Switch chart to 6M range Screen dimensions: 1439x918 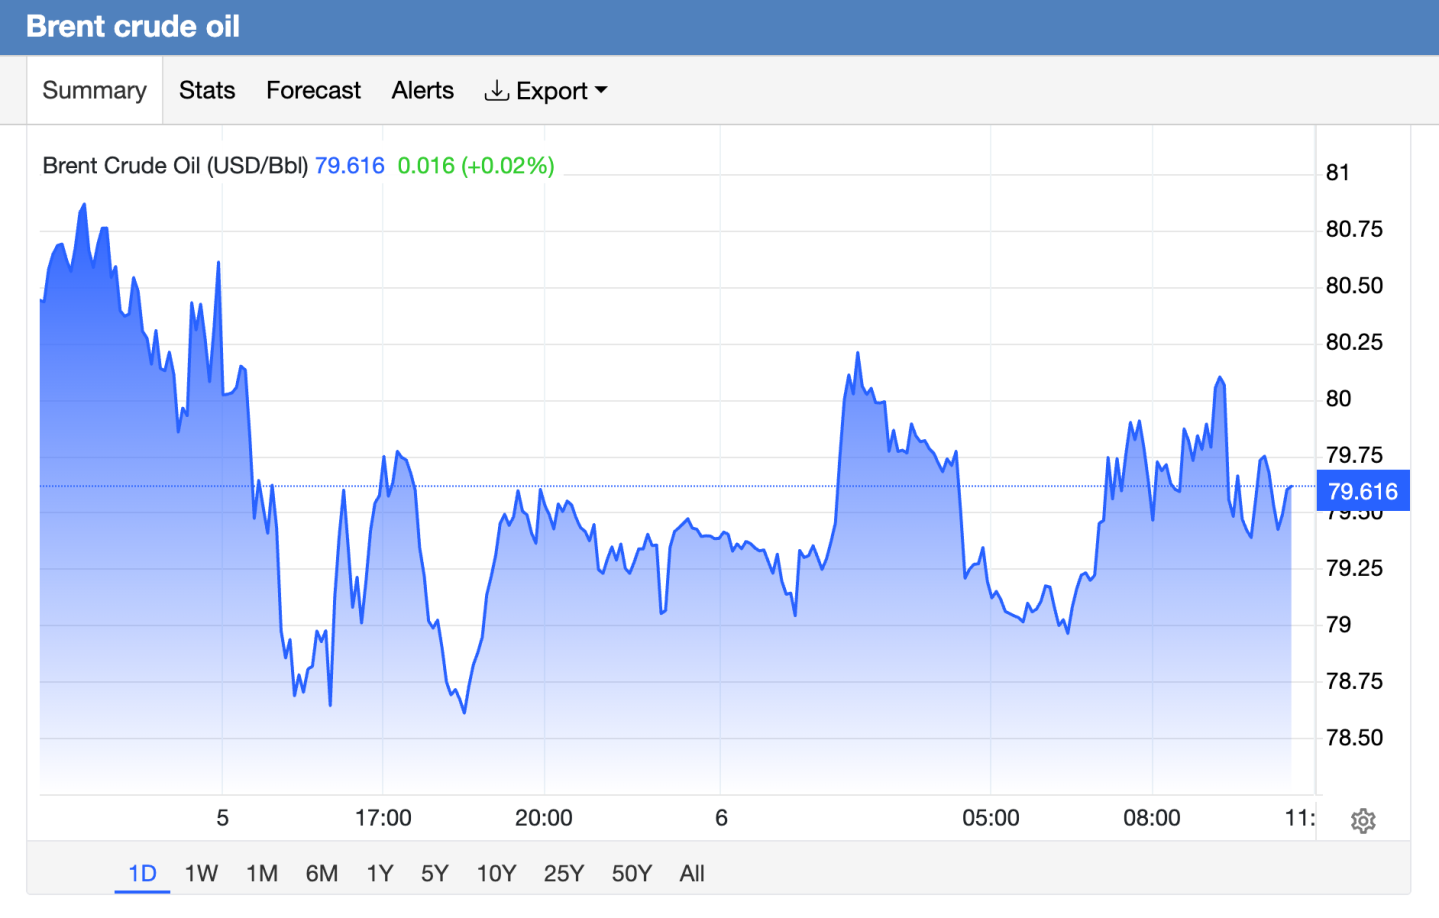tap(322, 873)
